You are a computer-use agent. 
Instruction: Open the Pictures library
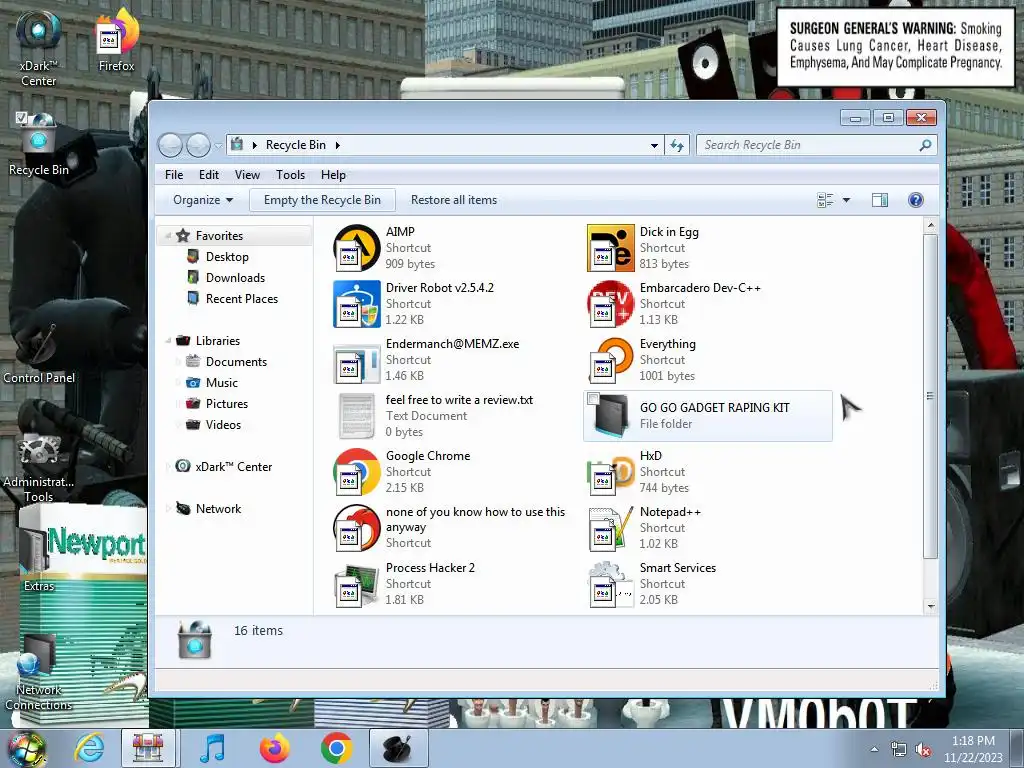(227, 404)
